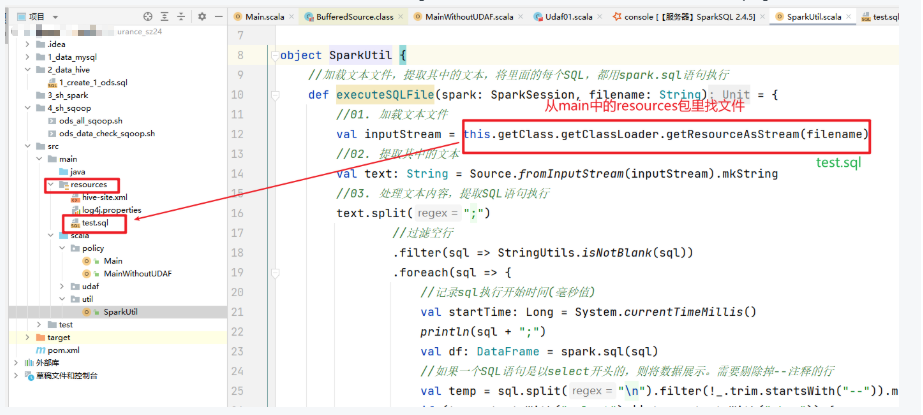Close the BufferedSource.class tab
The image size is (923, 415).
(400, 18)
